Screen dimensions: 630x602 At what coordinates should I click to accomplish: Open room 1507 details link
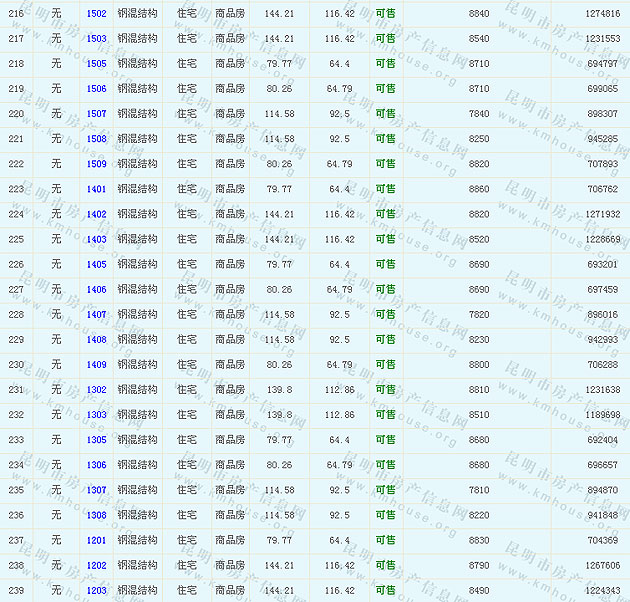point(96,114)
